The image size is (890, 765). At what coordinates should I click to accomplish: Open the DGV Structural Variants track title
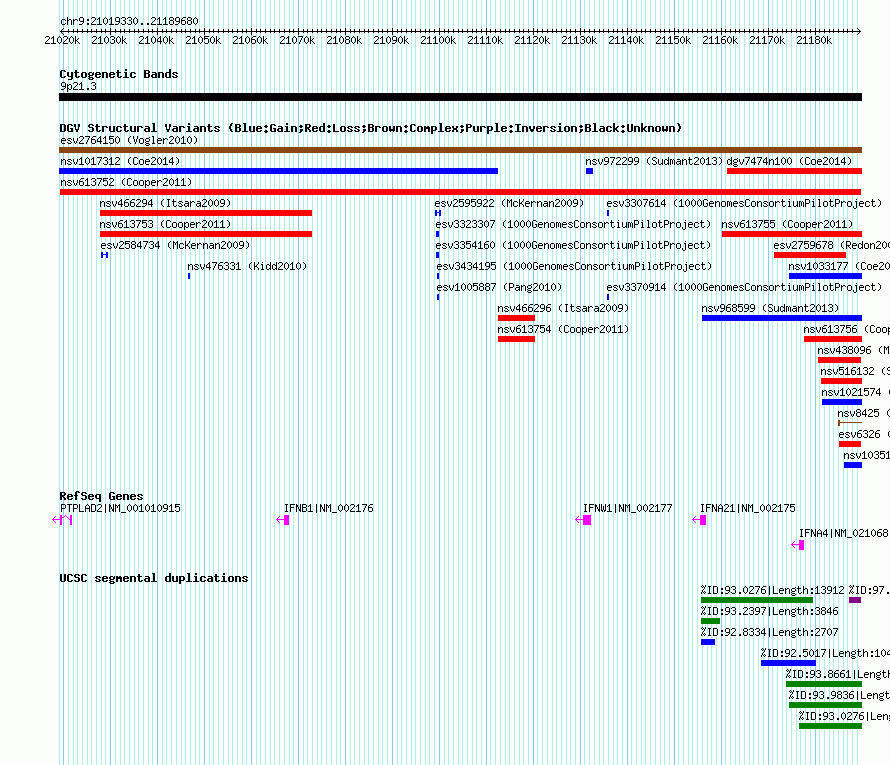(x=371, y=128)
